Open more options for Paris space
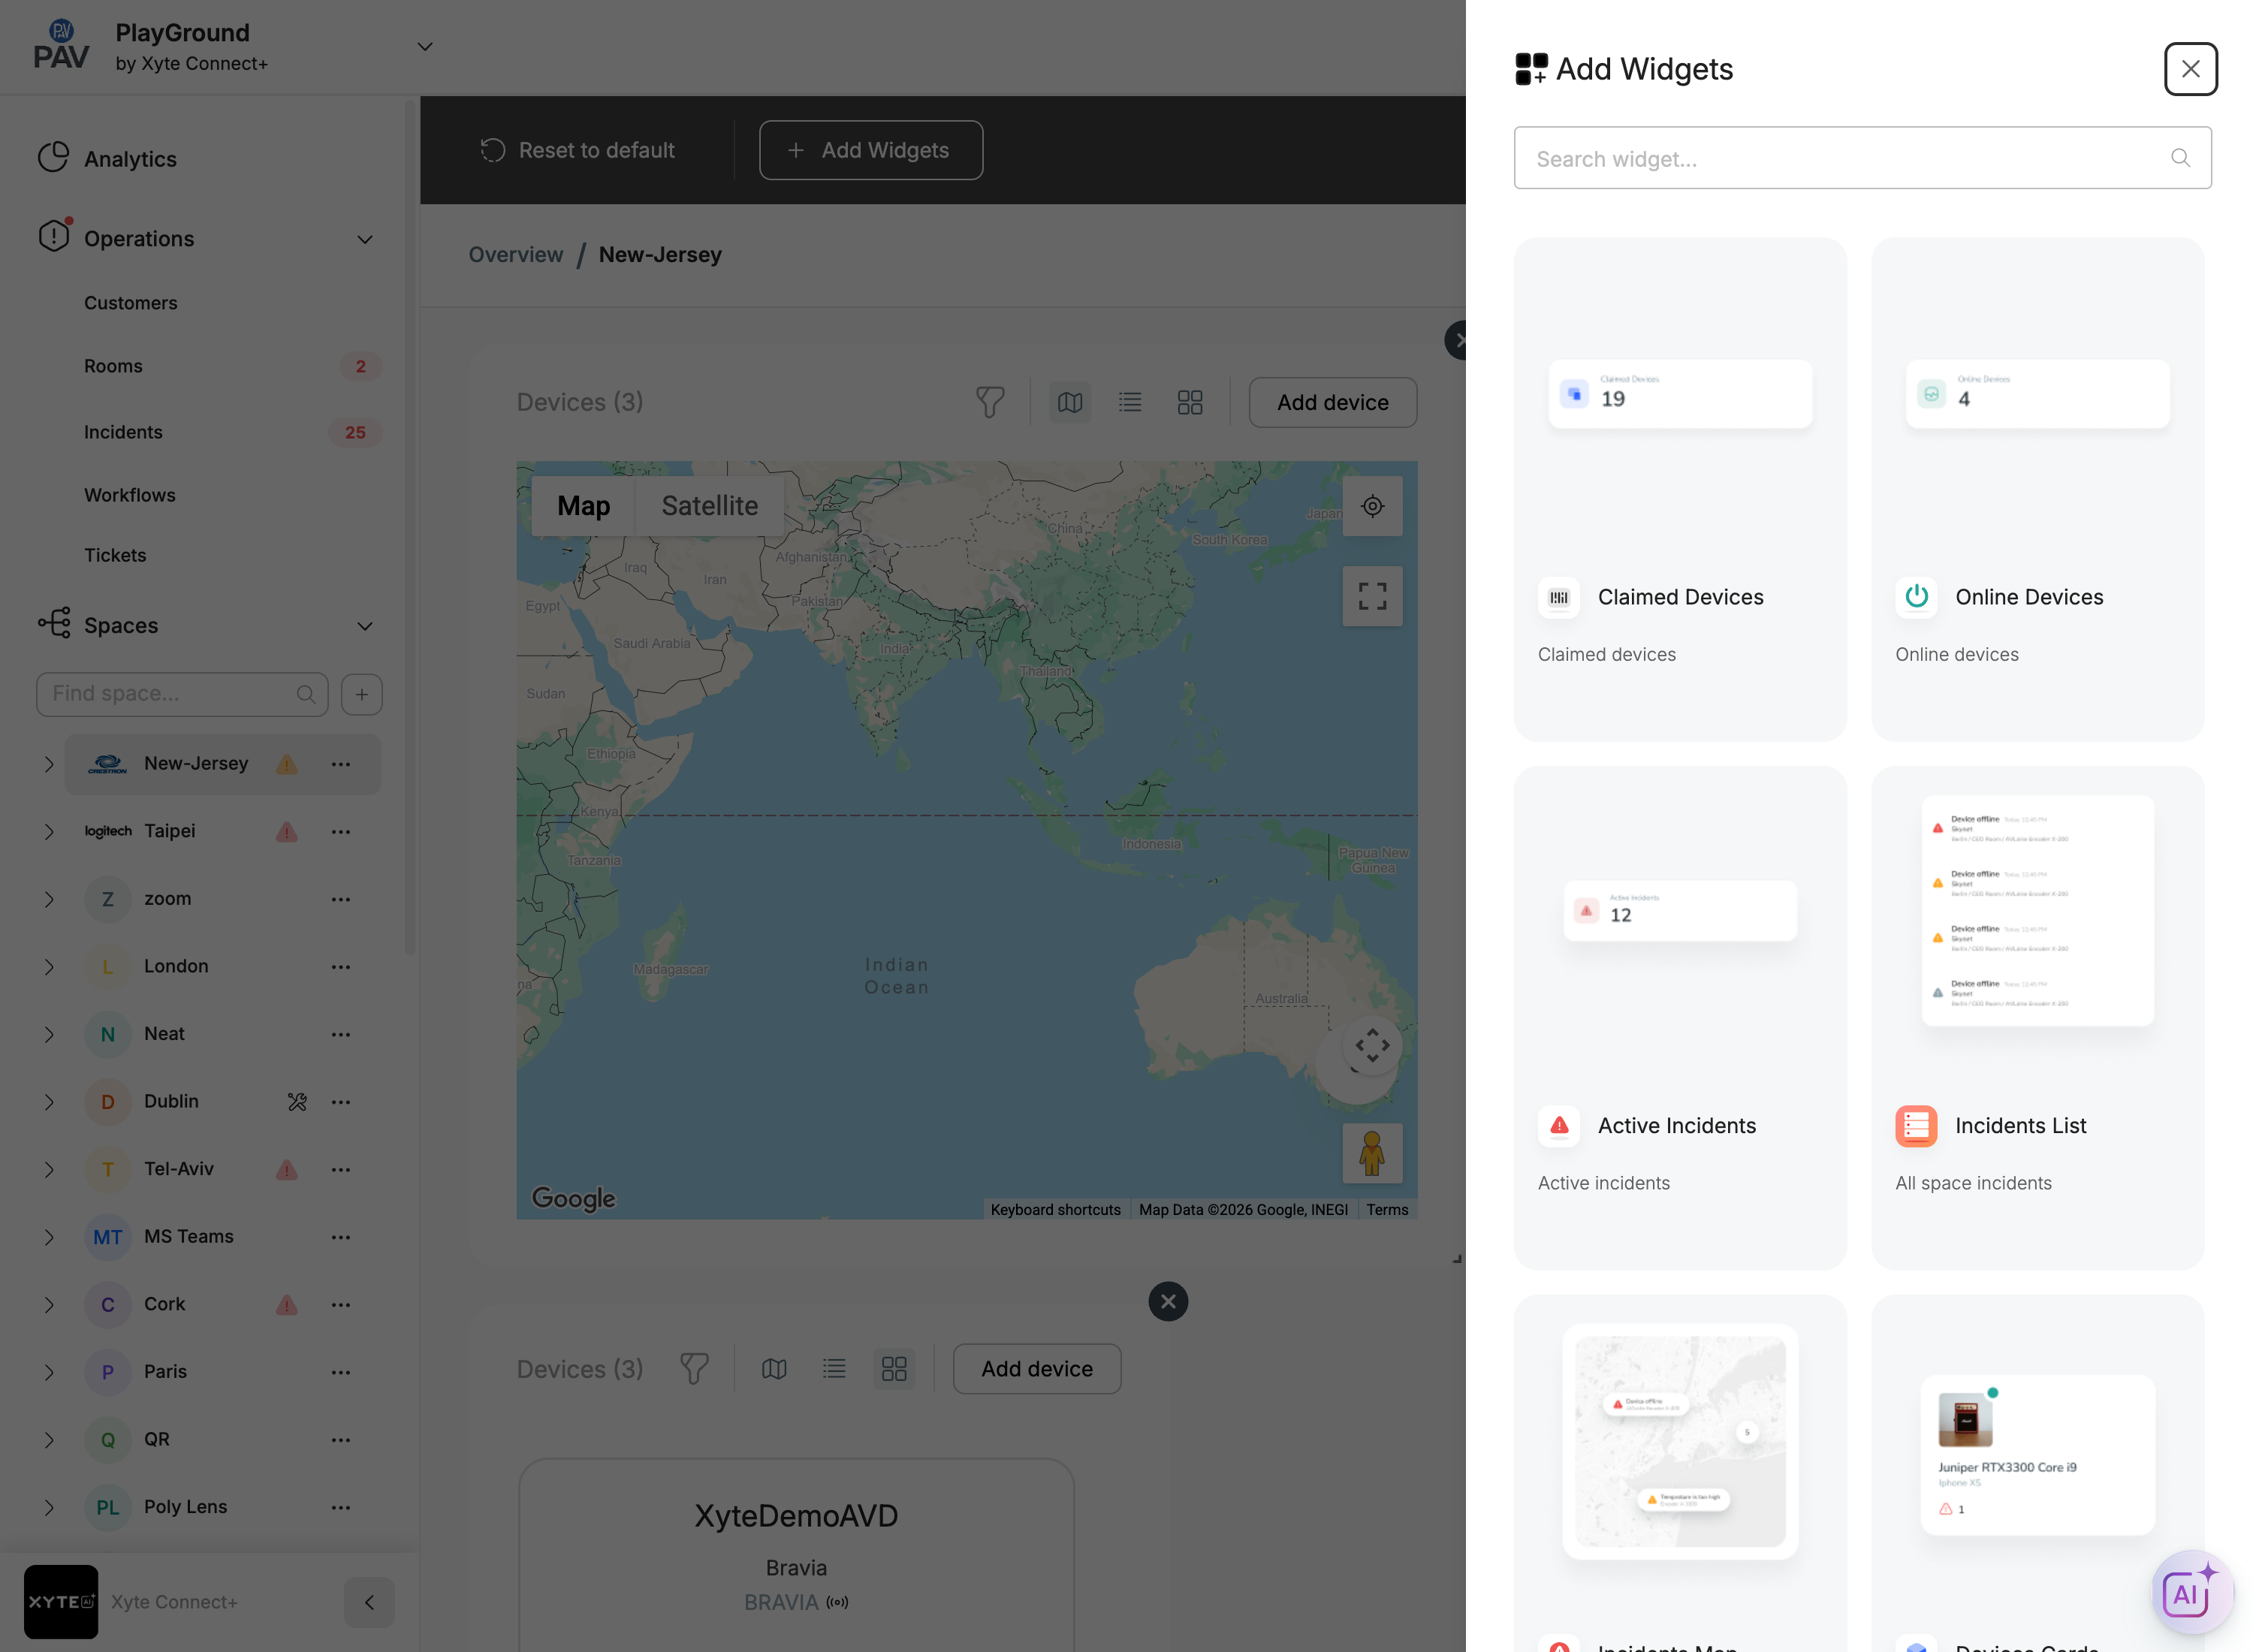This screenshot has height=1652, width=2253. [341, 1372]
